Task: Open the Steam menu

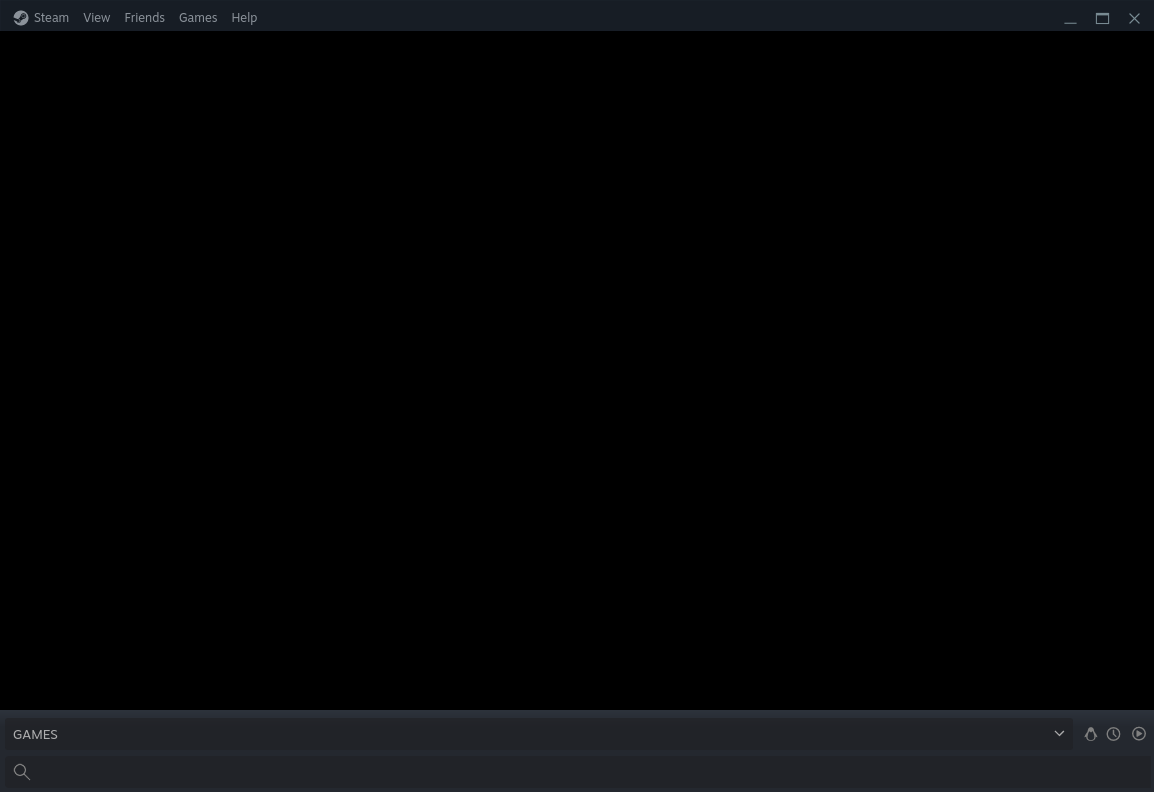Action: 51,17
